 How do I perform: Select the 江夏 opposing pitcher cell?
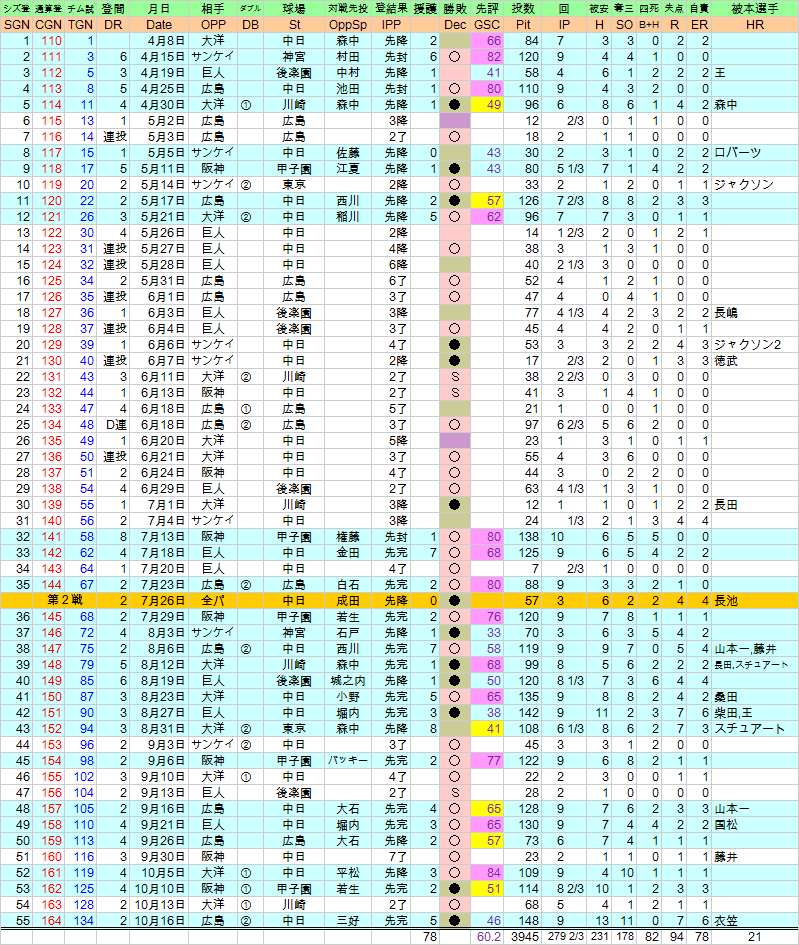(348, 169)
